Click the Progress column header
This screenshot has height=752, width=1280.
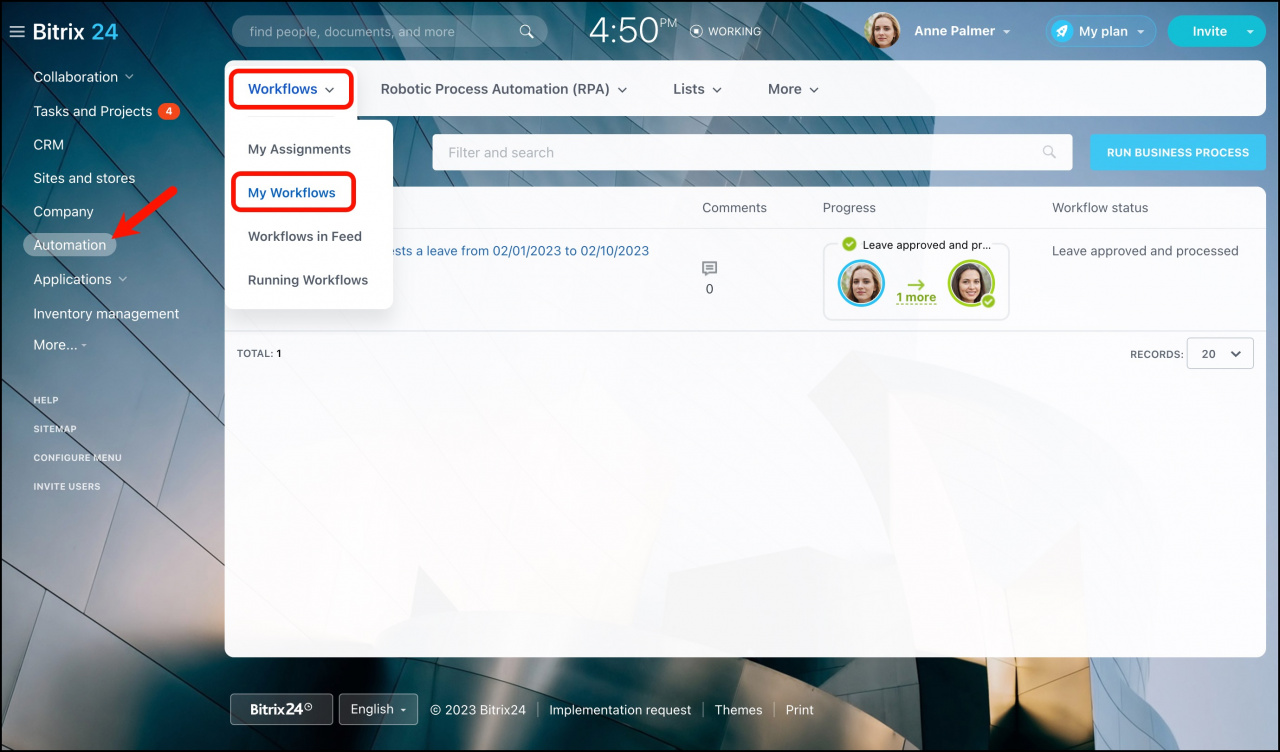[849, 208]
